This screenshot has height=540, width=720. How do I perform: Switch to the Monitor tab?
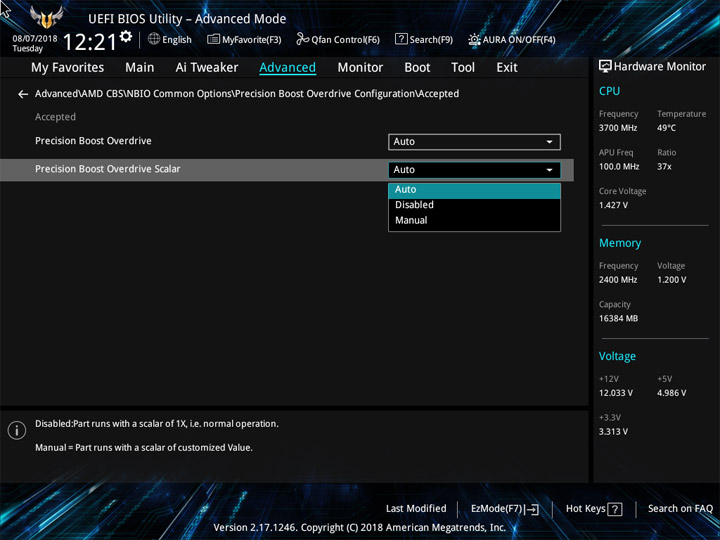360,68
